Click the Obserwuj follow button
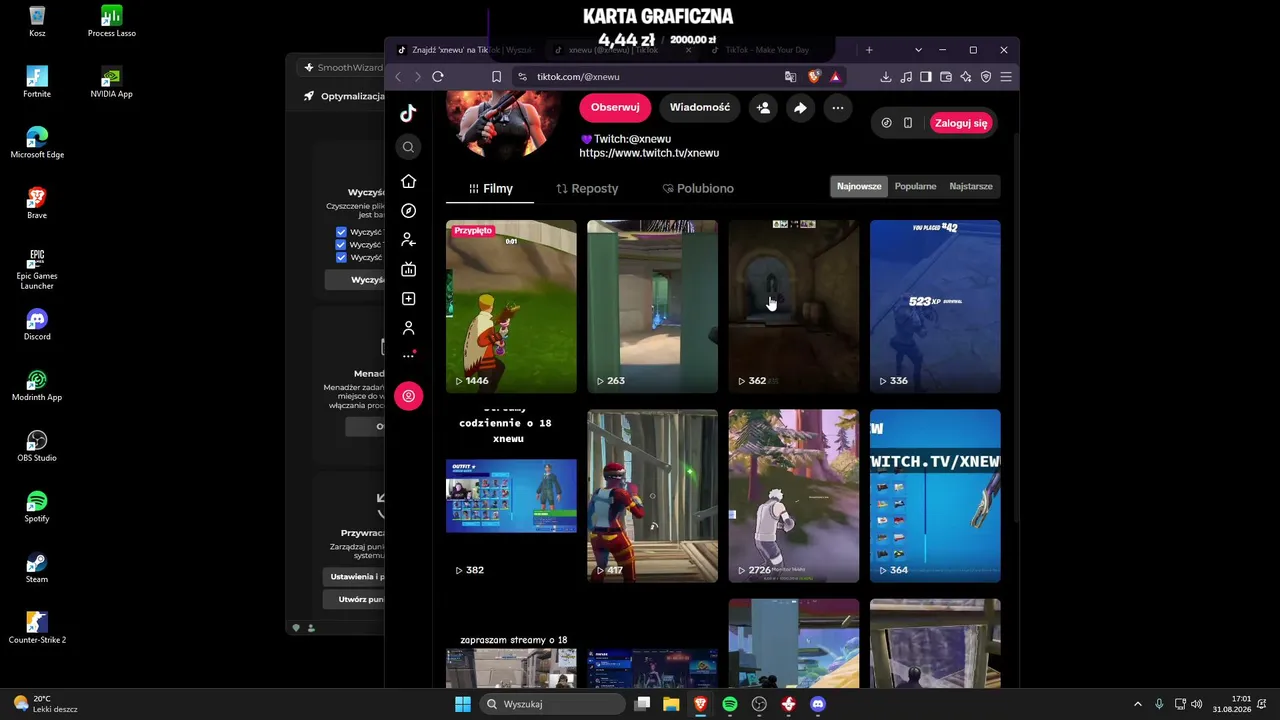The width and height of the screenshot is (1280, 720). point(615,108)
